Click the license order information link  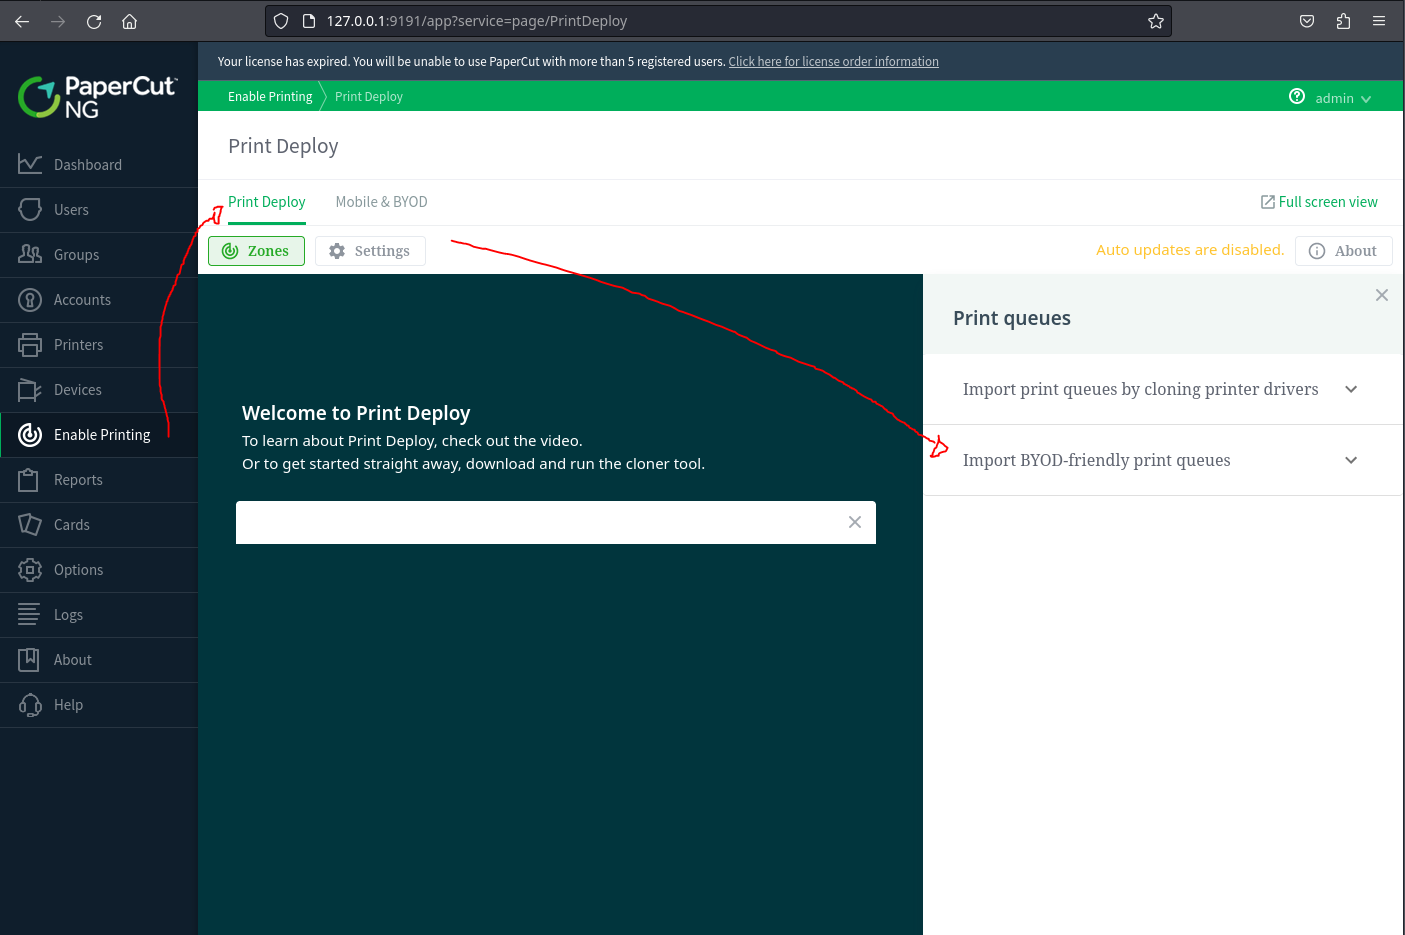pos(833,61)
